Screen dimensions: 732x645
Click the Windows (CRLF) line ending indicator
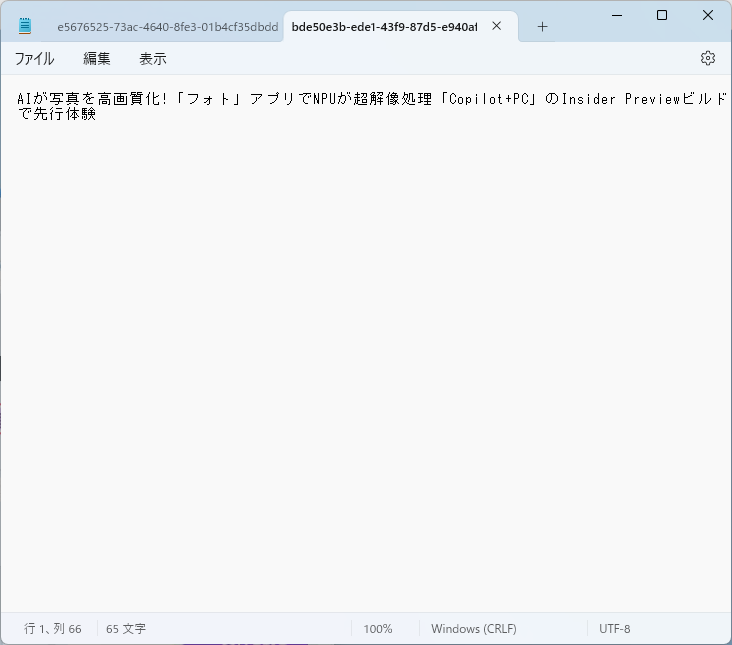[473, 629]
